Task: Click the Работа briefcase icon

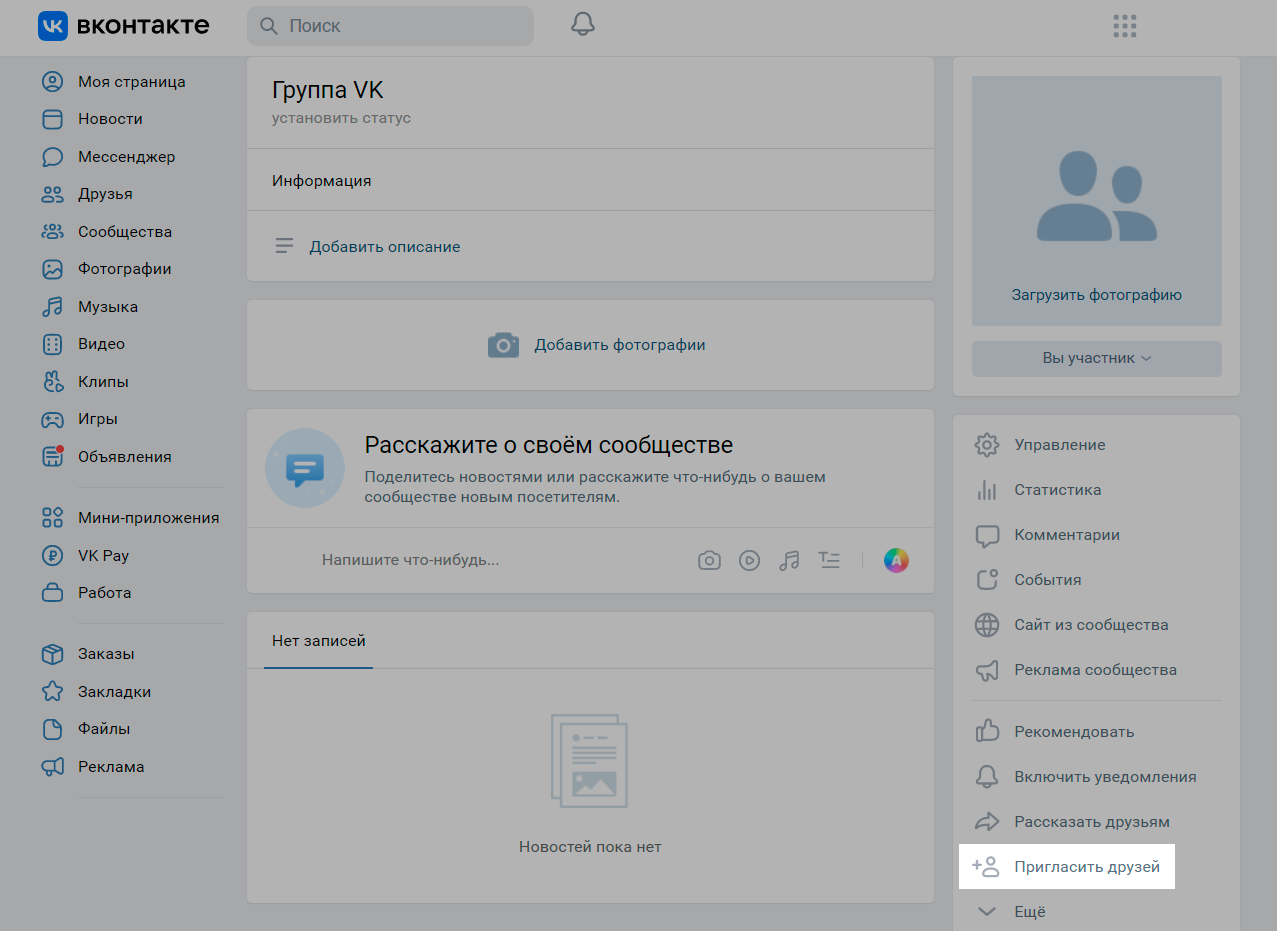Action: pyautogui.click(x=52, y=593)
